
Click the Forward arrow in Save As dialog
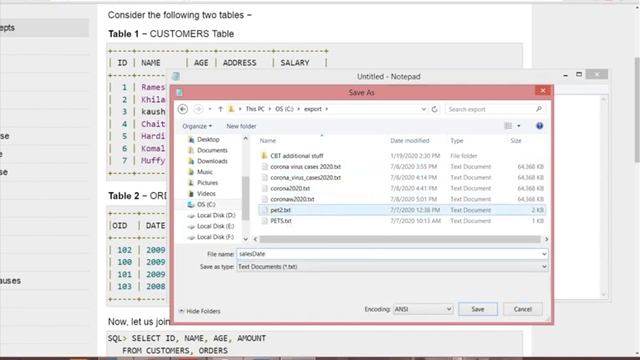[x=198, y=109]
